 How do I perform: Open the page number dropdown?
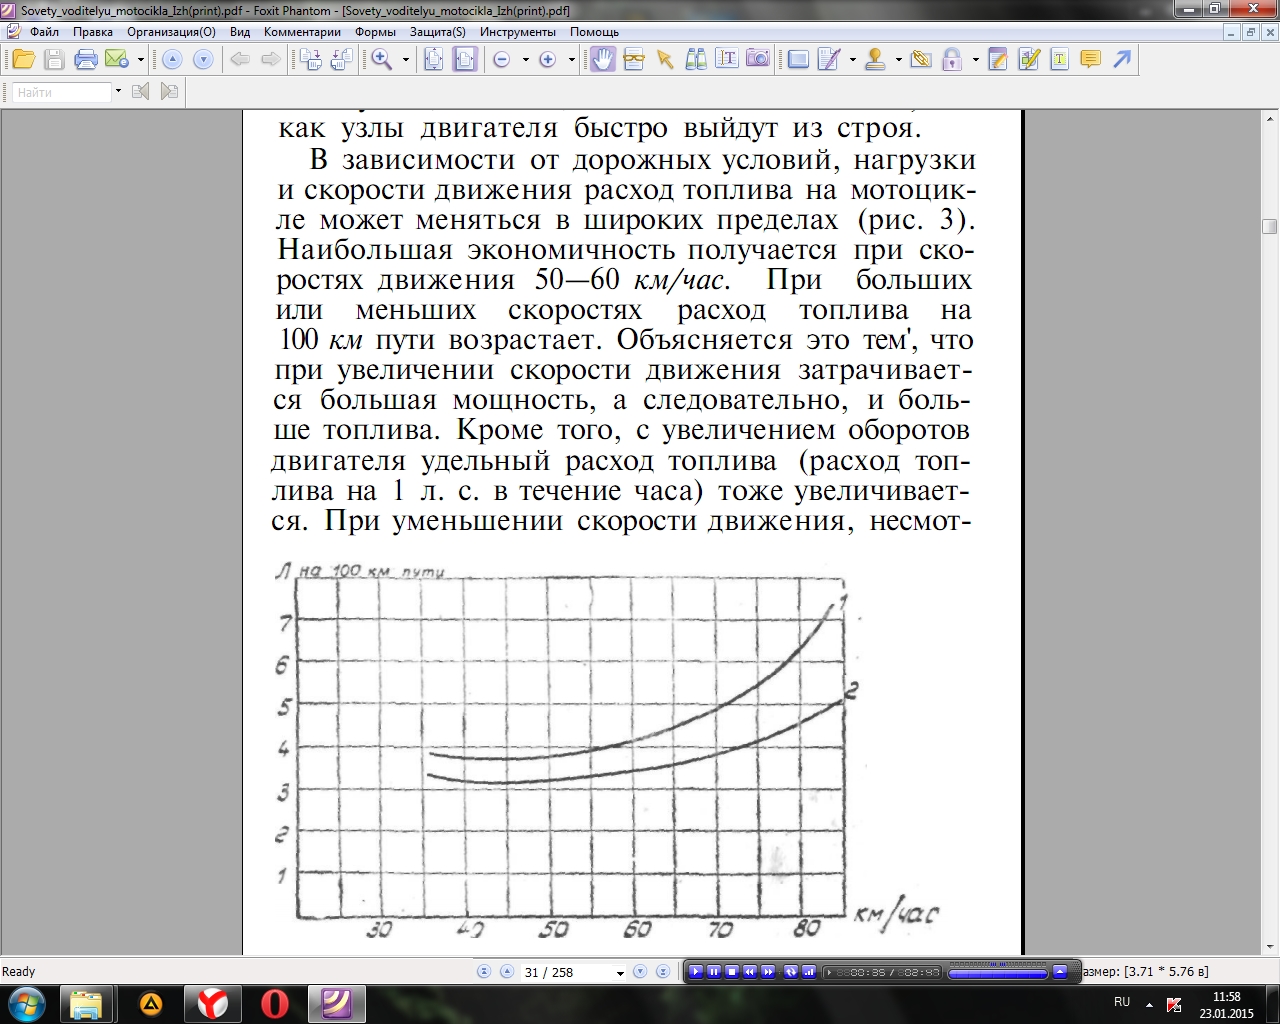(620, 973)
